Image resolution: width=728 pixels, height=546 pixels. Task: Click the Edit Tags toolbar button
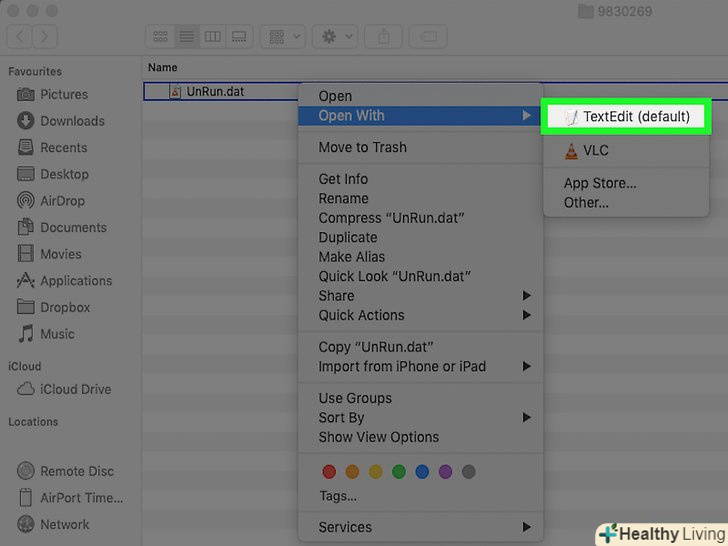428,36
